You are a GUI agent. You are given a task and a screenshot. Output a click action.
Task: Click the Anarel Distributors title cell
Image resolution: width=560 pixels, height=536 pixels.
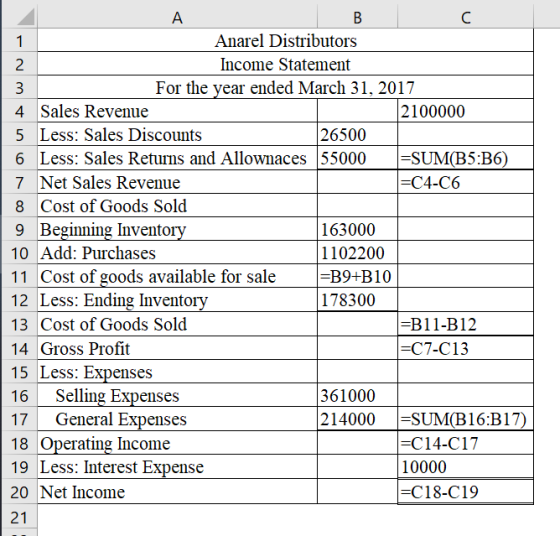pyautogui.click(x=285, y=40)
